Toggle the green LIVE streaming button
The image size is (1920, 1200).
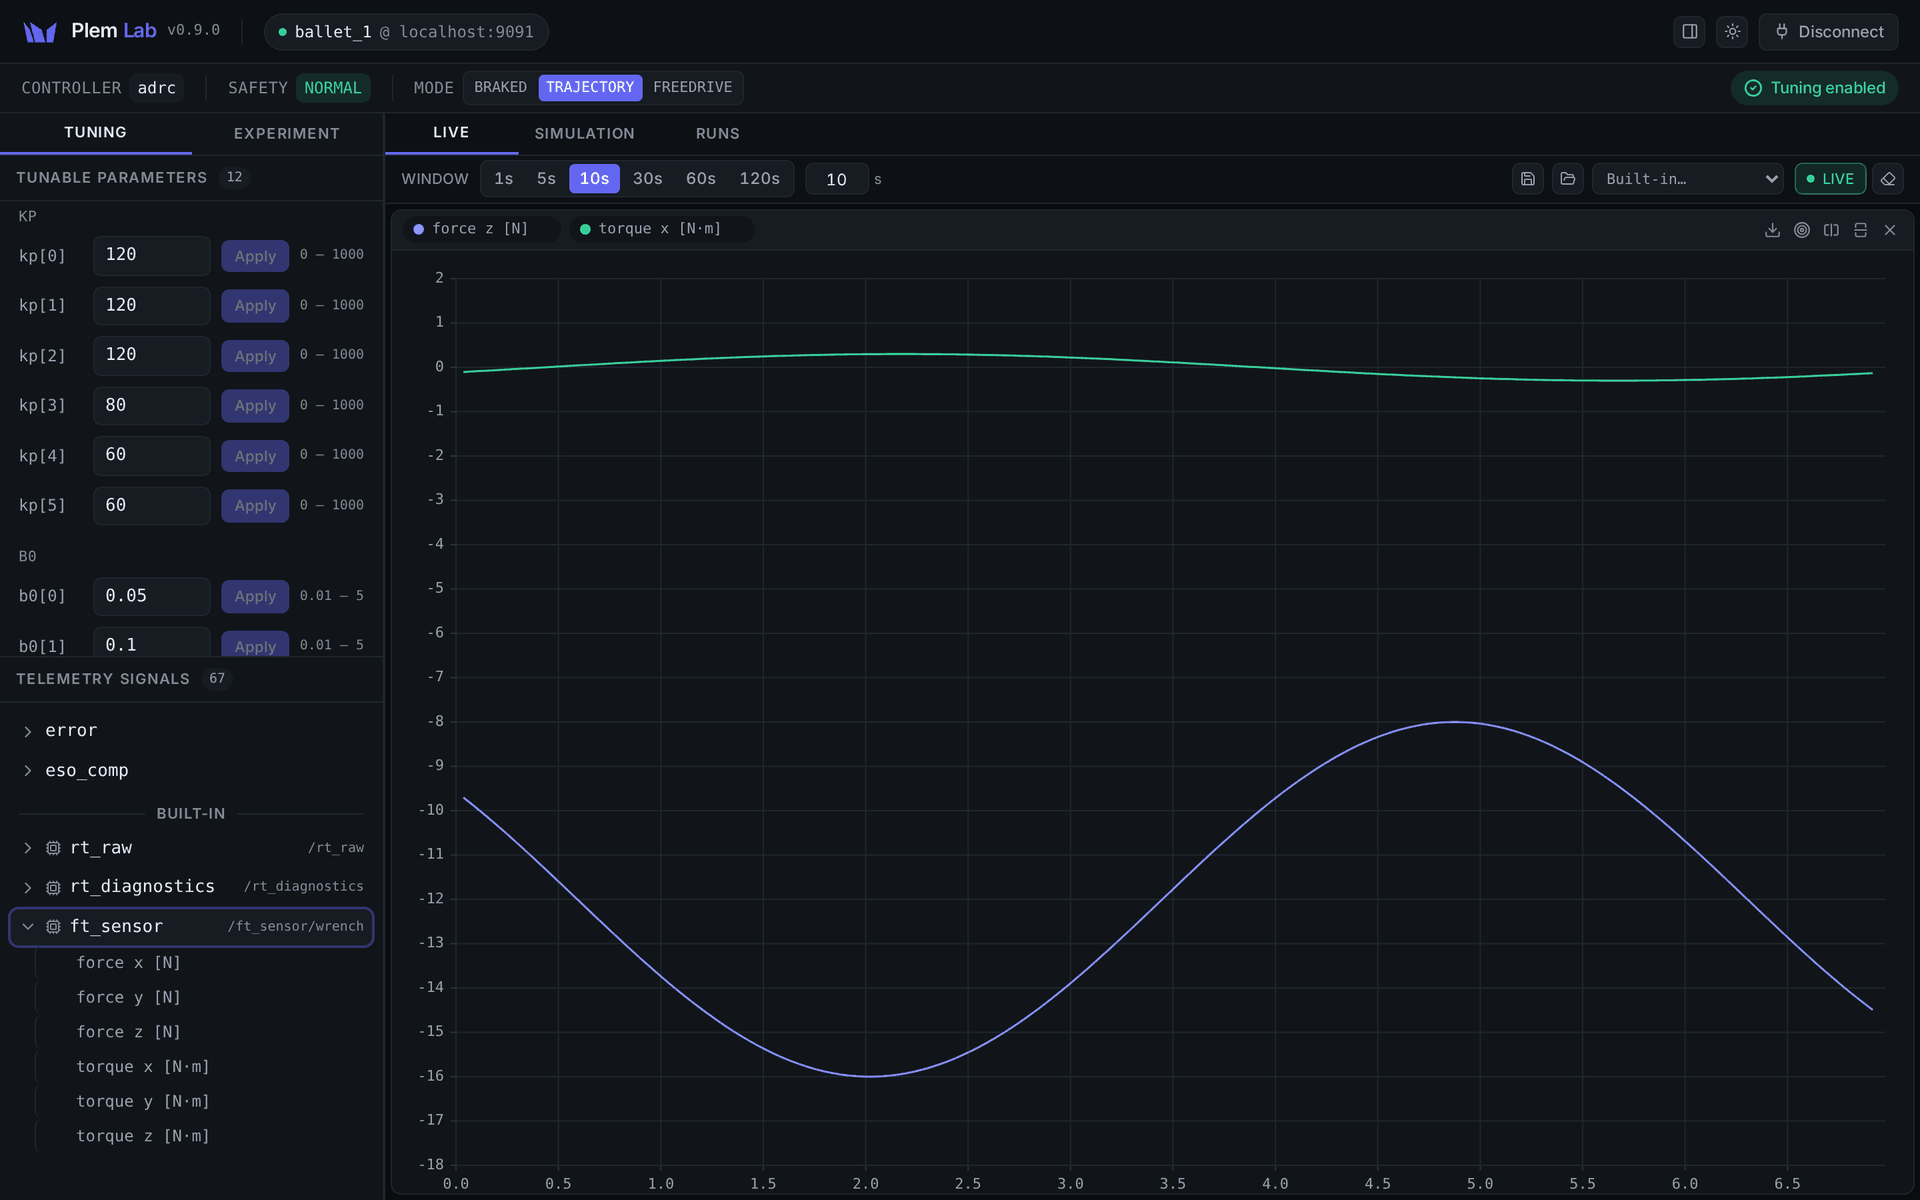coord(1830,179)
